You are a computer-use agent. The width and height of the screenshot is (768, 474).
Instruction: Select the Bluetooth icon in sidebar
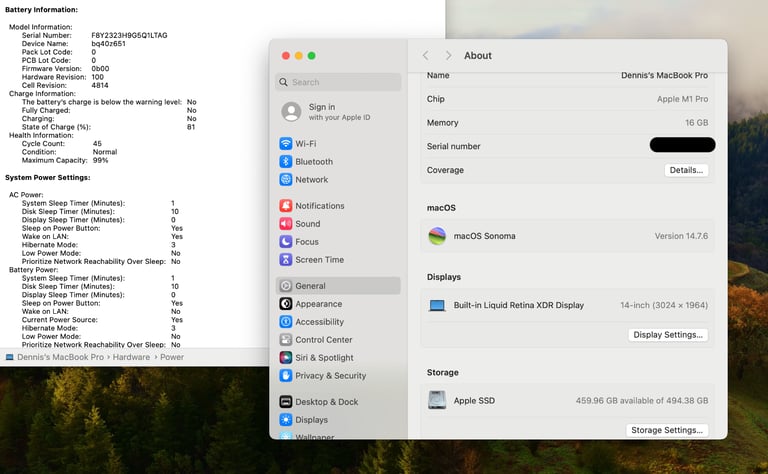(286, 162)
